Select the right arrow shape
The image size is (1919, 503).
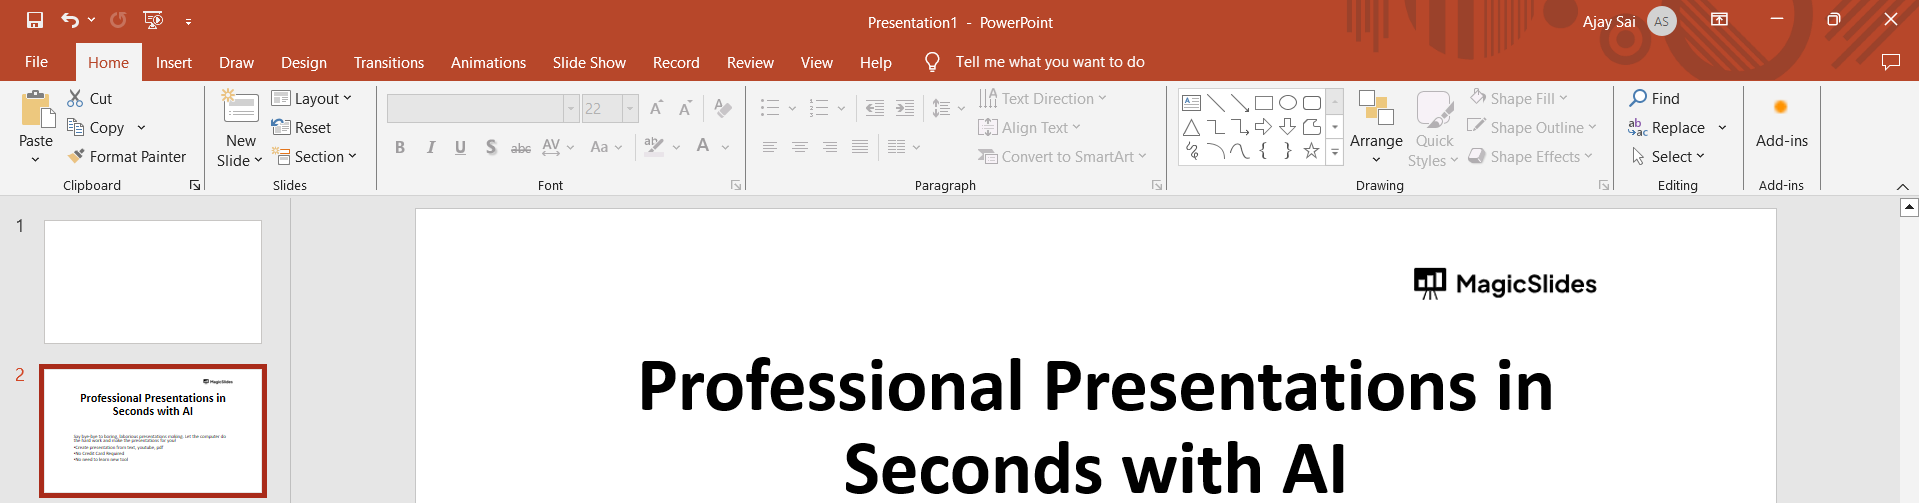pyautogui.click(x=1263, y=127)
